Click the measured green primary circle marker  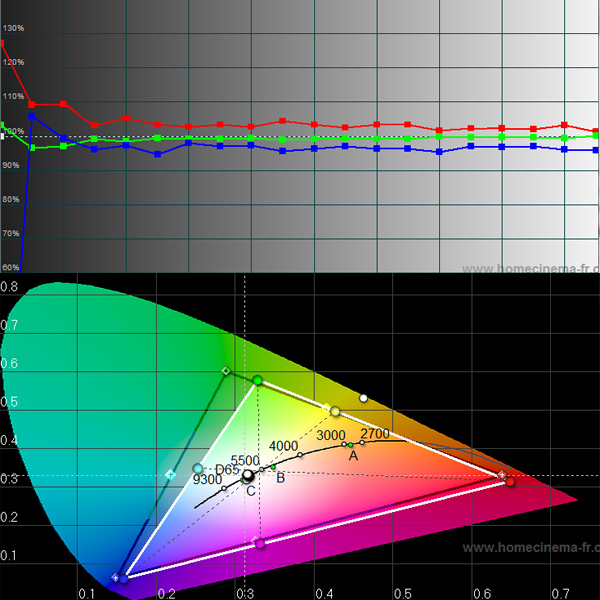(x=258, y=380)
